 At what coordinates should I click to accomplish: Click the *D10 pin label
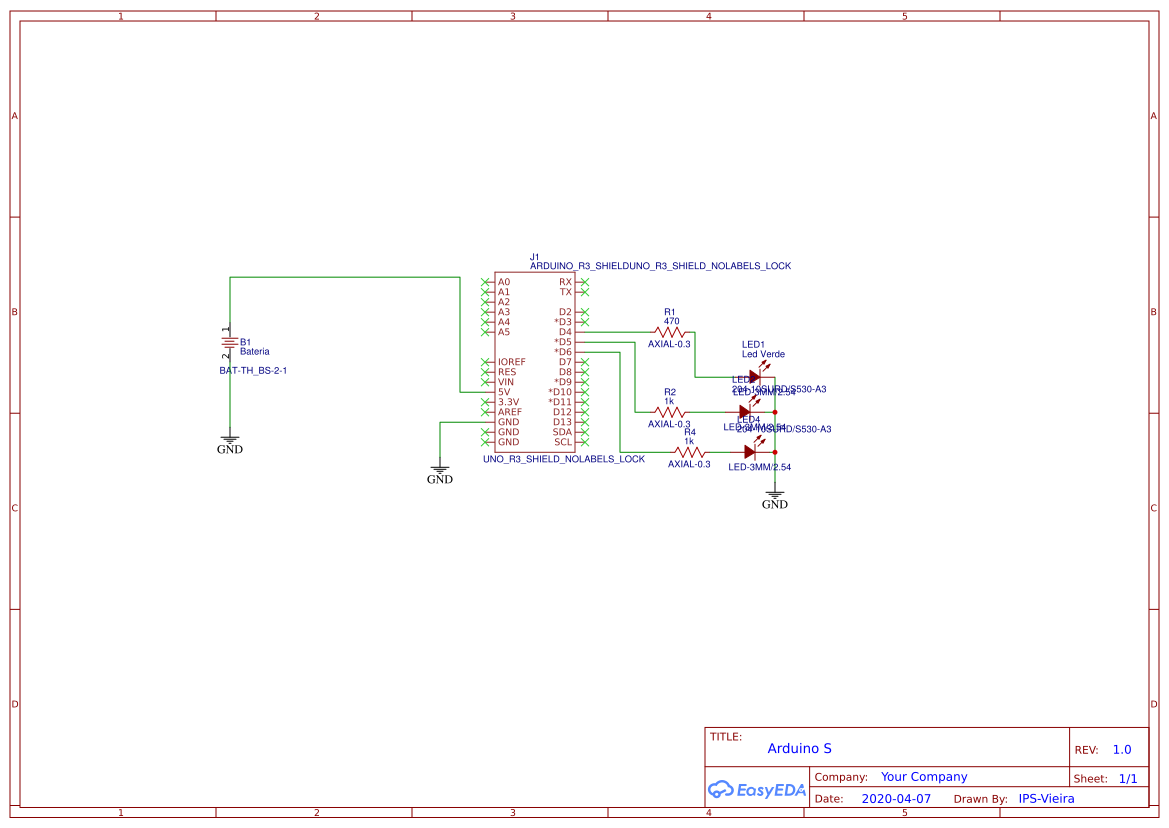click(560, 392)
